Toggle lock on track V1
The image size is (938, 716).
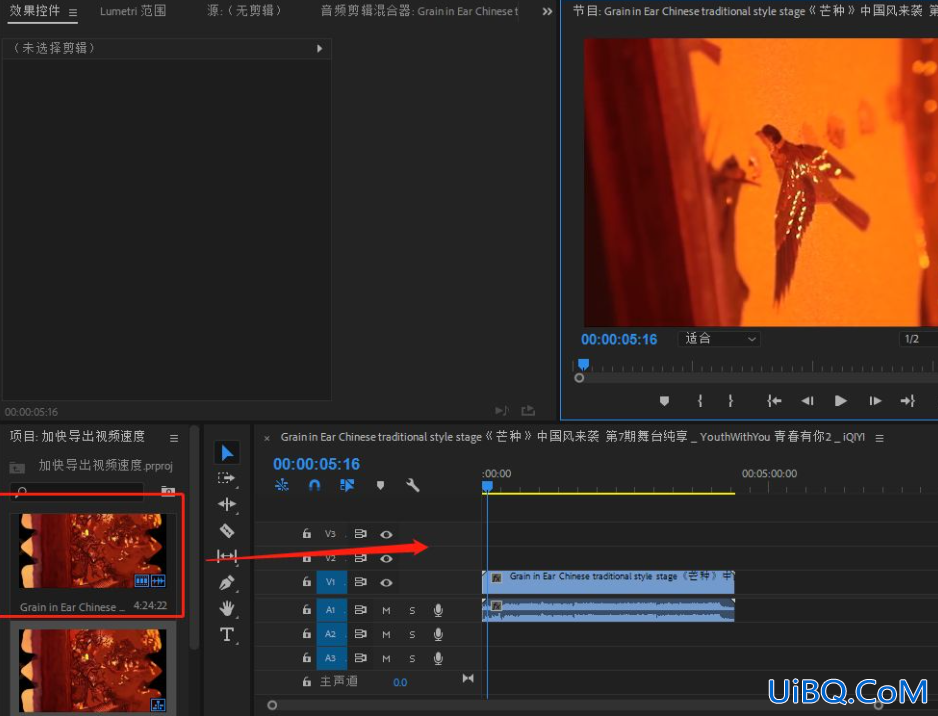(x=307, y=581)
